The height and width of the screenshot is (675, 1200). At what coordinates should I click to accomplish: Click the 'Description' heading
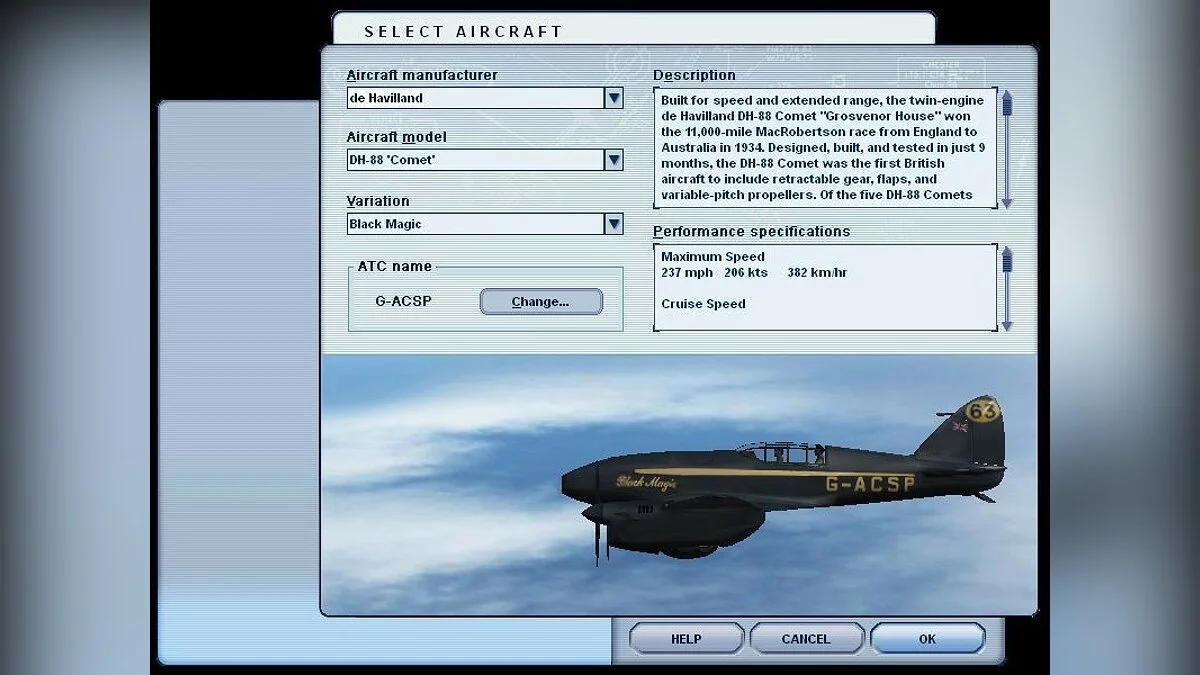(x=694, y=75)
